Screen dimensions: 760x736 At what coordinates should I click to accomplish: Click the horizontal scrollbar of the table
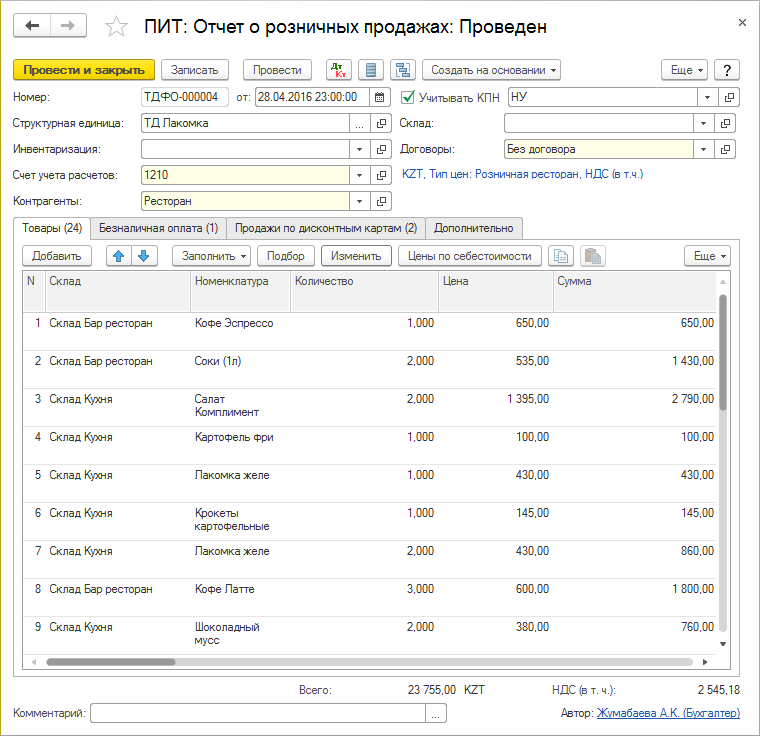pos(370,662)
